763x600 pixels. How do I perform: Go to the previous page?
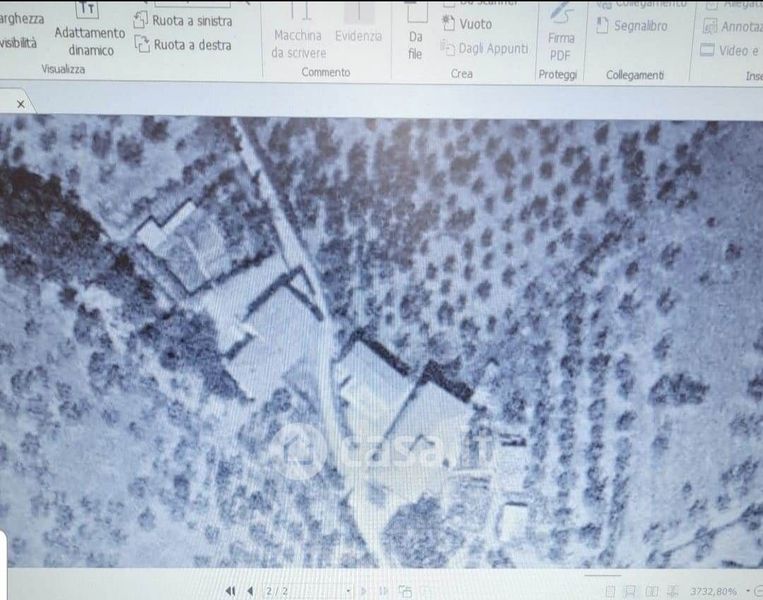click(x=250, y=591)
